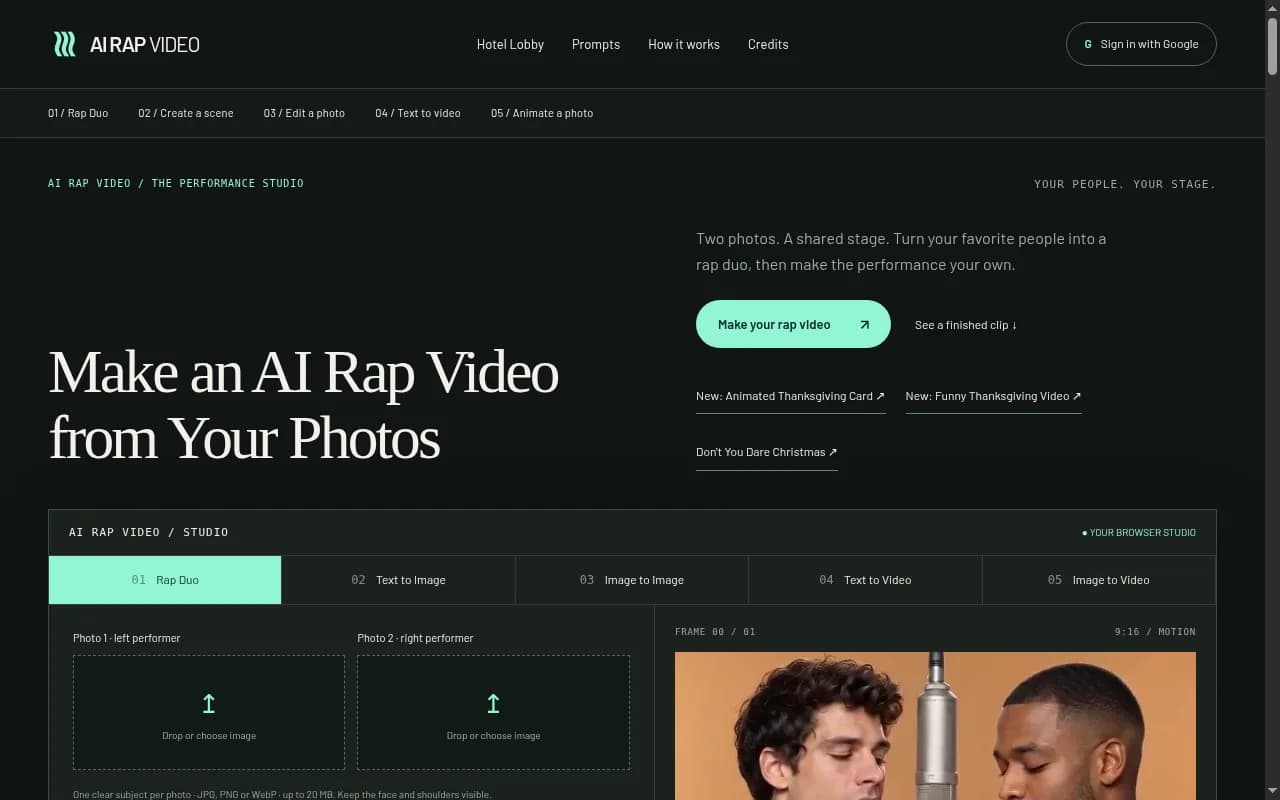1280x800 pixels.
Task: Click arrow icon inside Make your rap video
Action: tap(865, 325)
